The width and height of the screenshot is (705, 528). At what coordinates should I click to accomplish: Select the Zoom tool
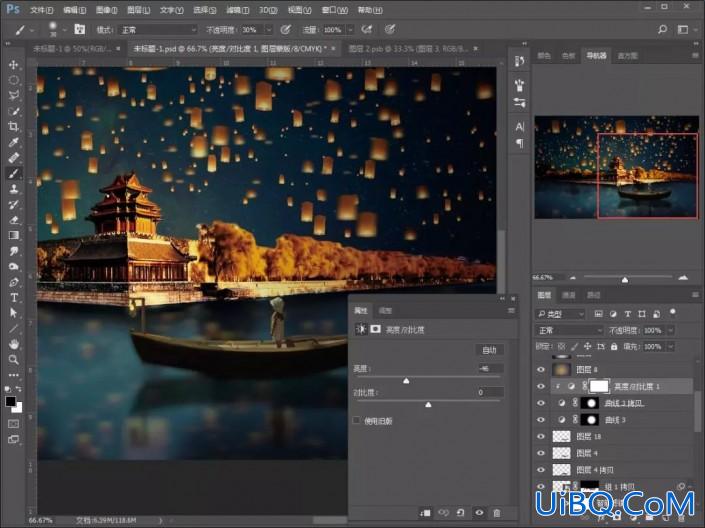pyautogui.click(x=13, y=359)
